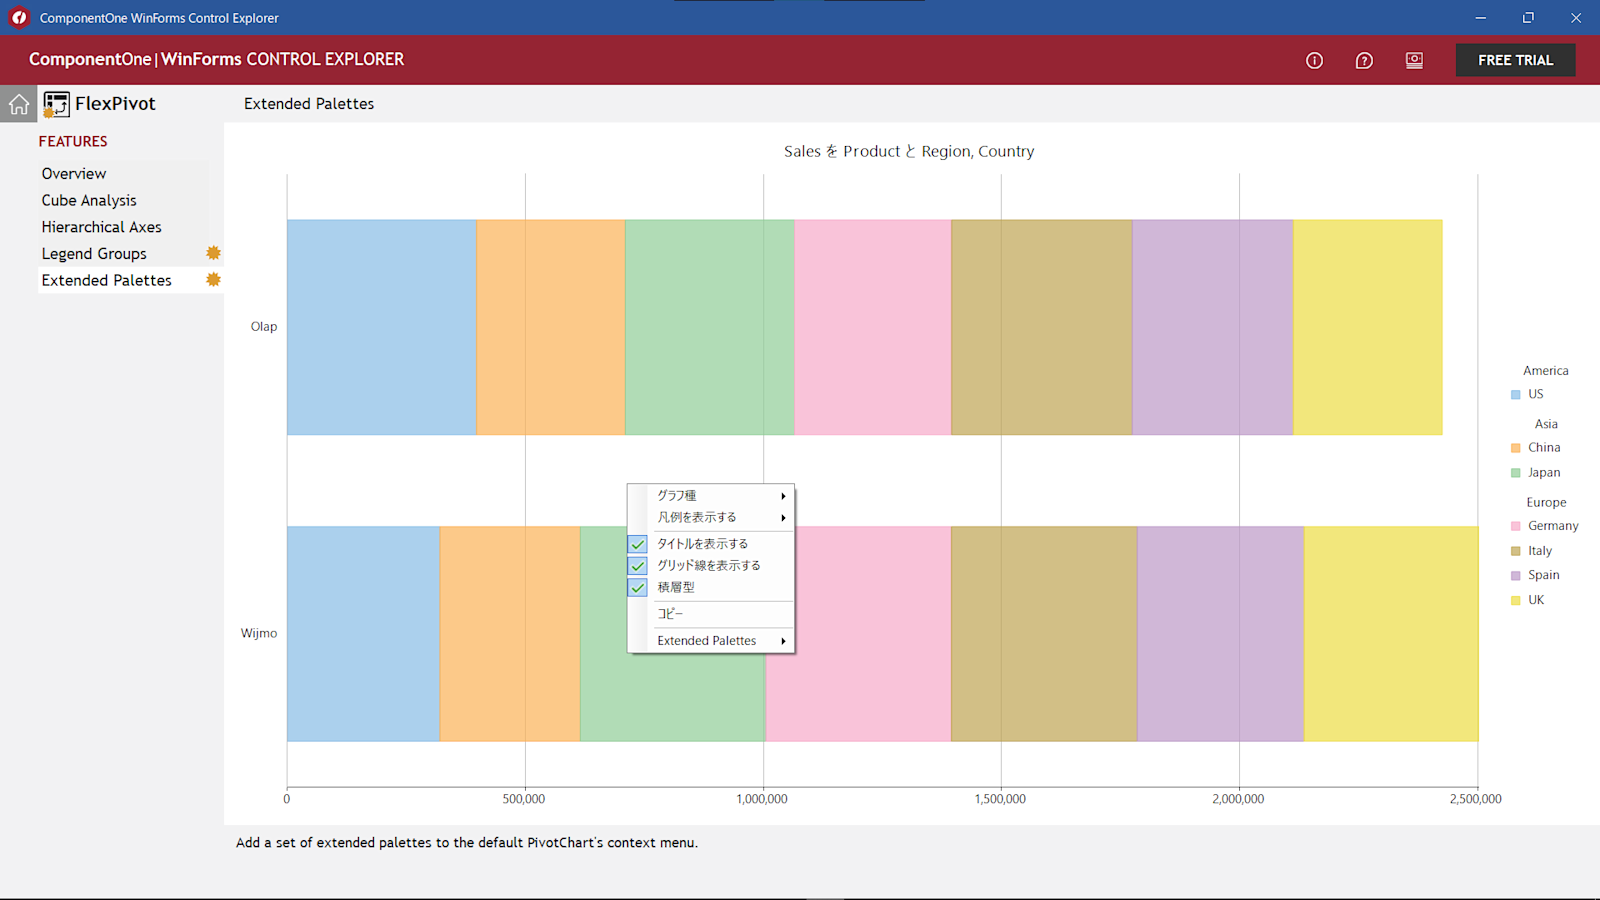Click the ComponentOne logo in the title bar
1600x900 pixels.
tap(19, 18)
